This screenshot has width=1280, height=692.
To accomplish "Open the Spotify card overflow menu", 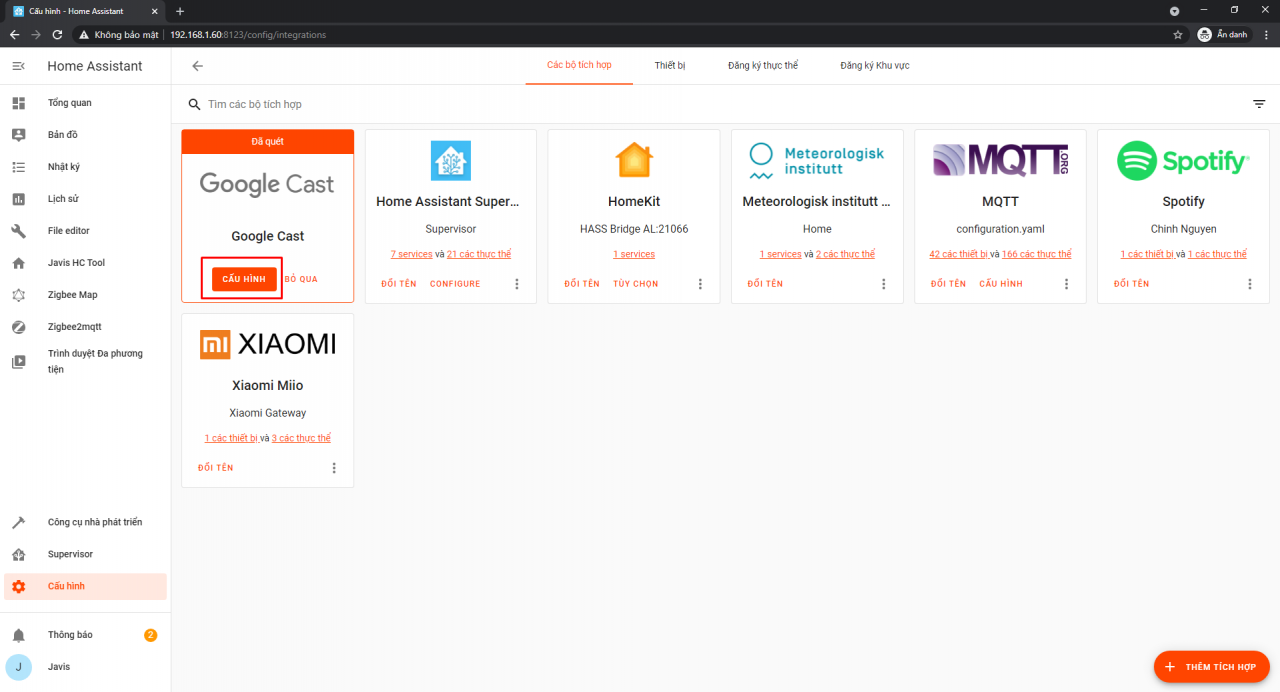I will click(1249, 284).
